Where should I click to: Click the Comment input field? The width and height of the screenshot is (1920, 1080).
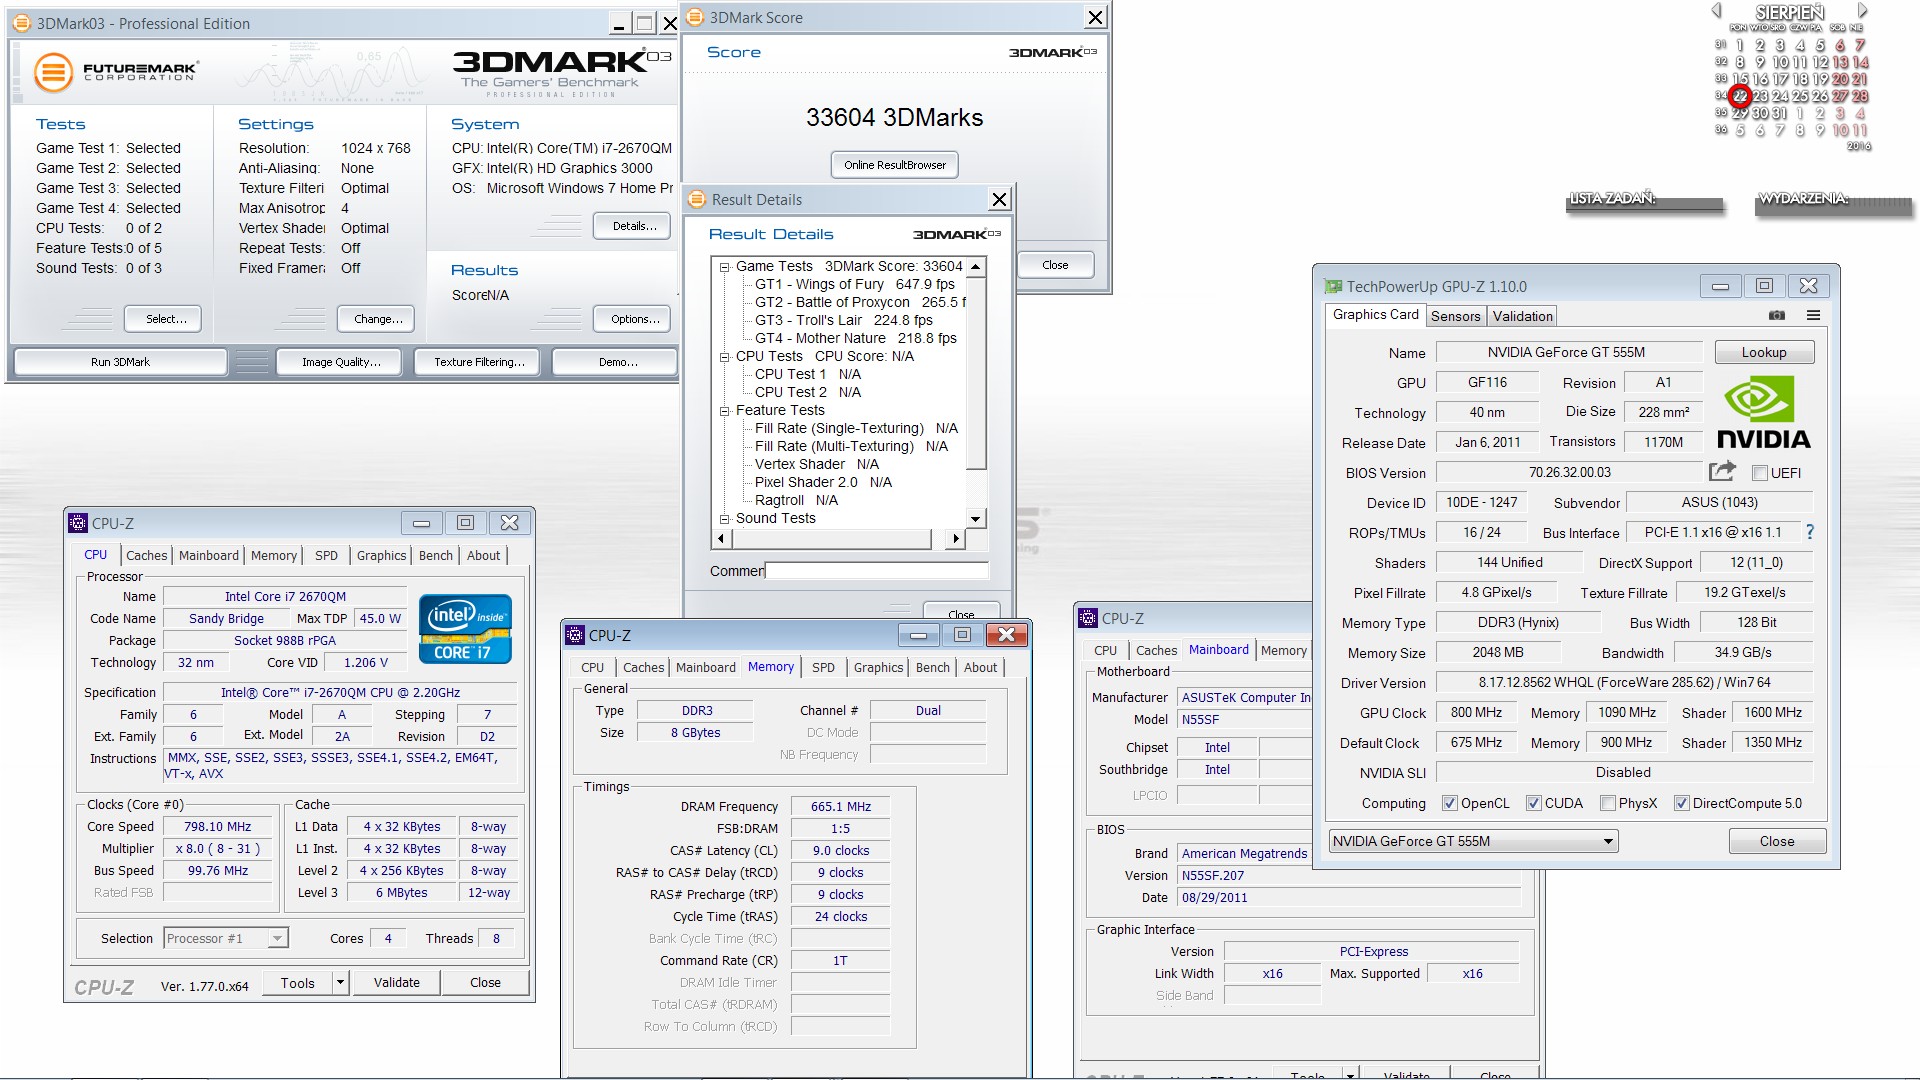[x=877, y=571]
